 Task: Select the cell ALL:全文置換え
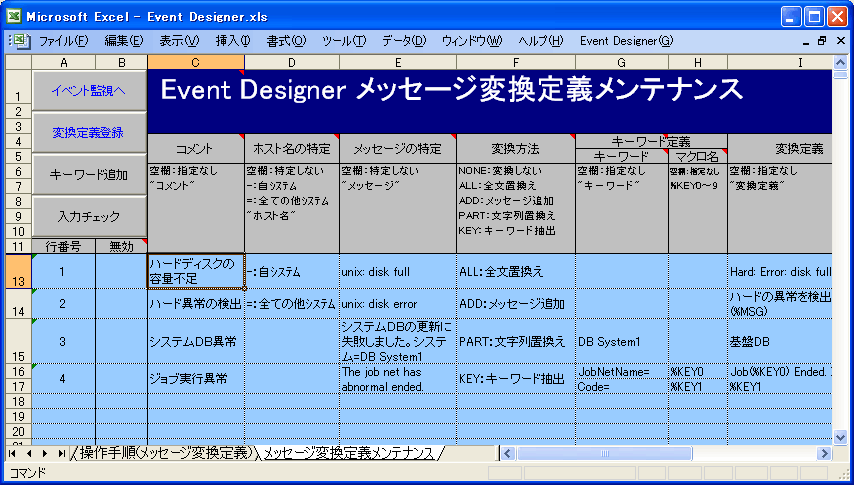(516, 271)
